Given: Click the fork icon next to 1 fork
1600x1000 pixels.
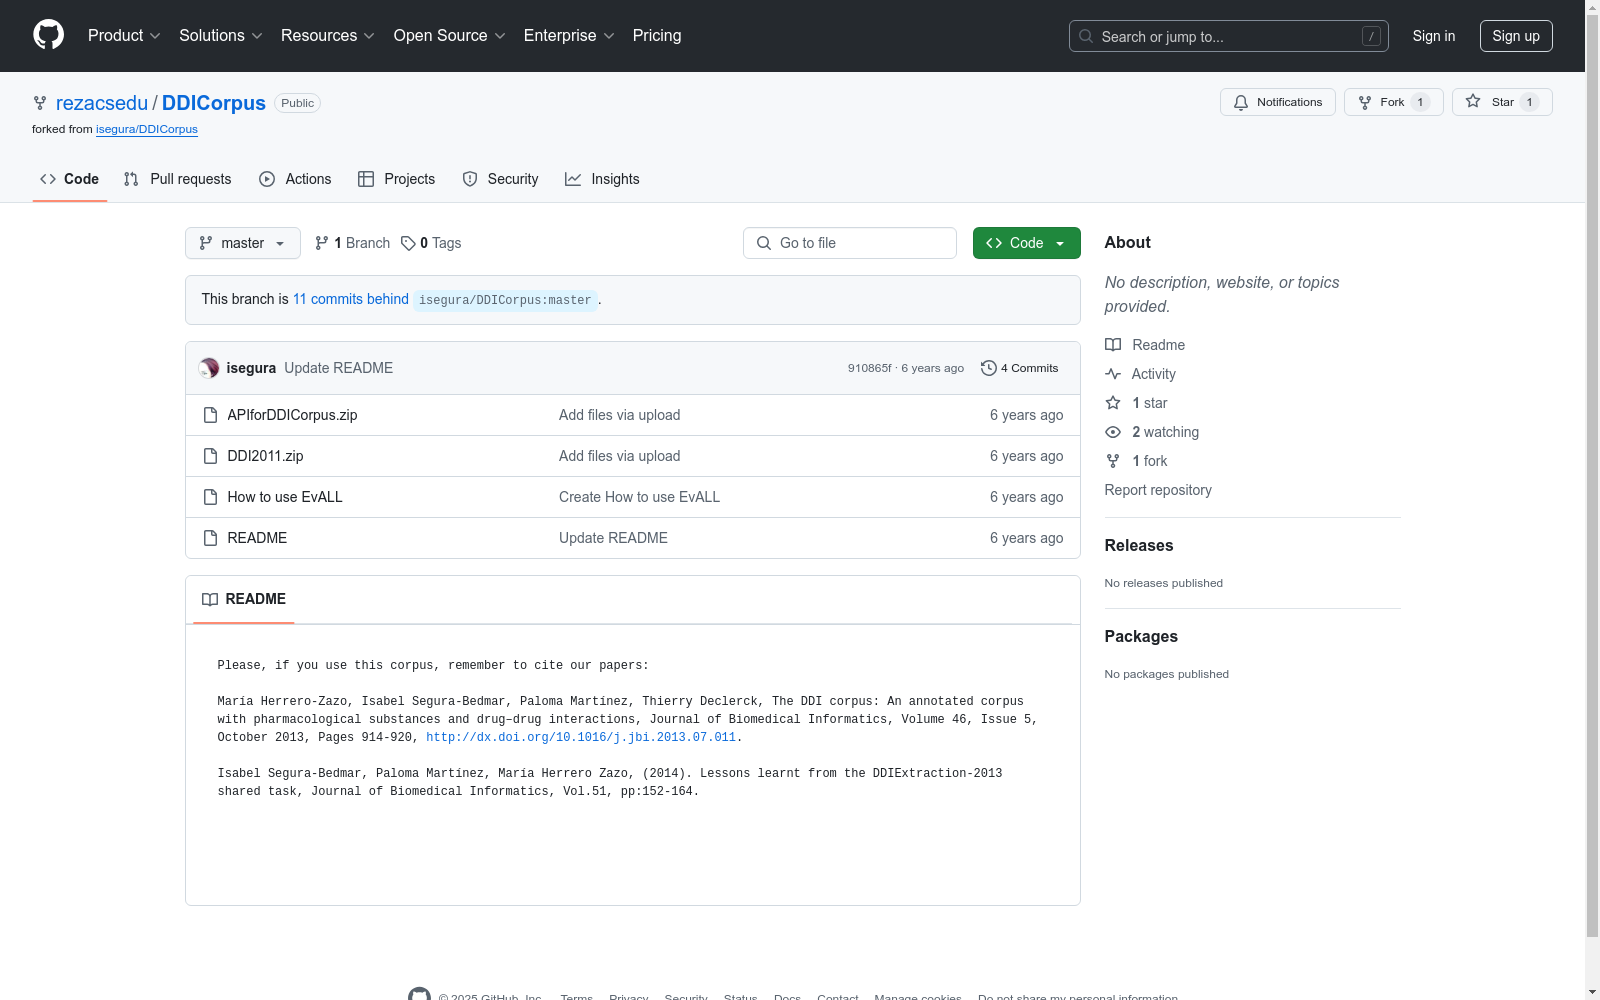Looking at the screenshot, I should point(1113,461).
